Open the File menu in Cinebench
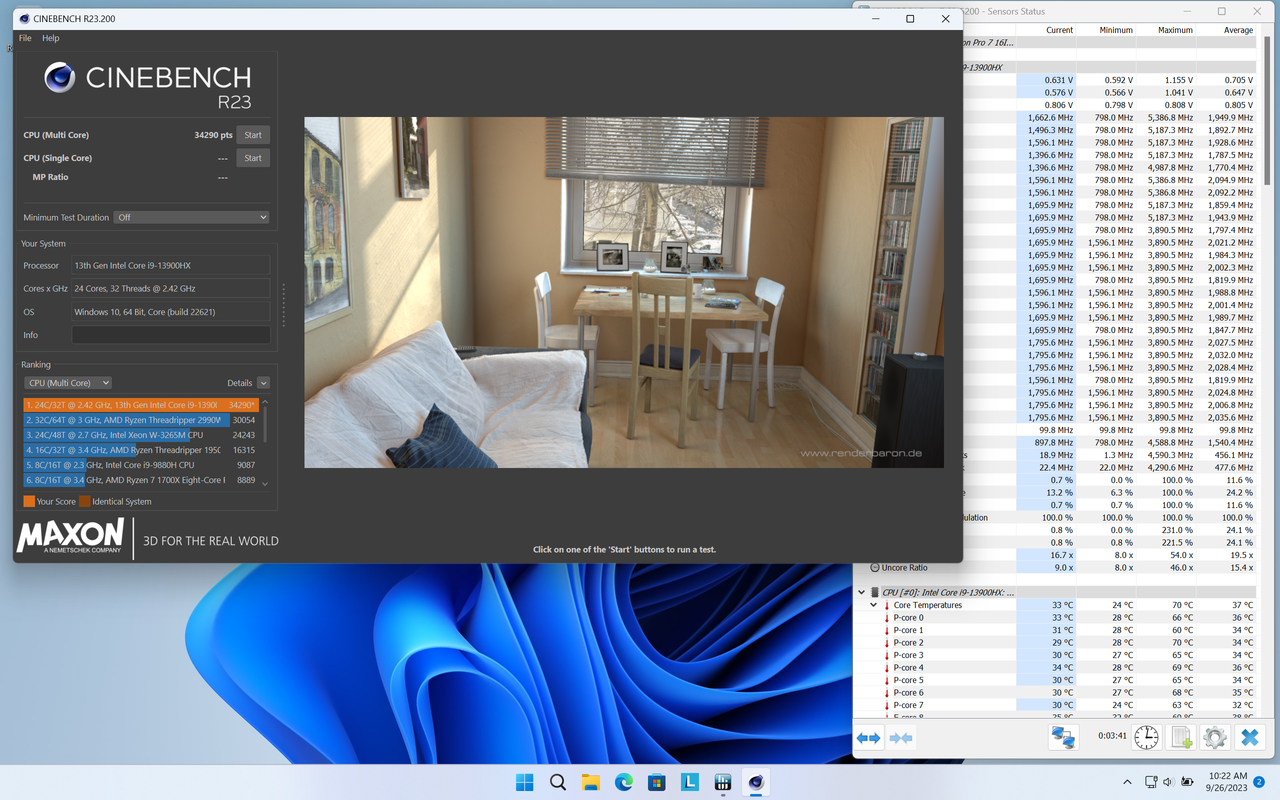Screen dimensions: 1280x800 pyautogui.click(x=24, y=38)
